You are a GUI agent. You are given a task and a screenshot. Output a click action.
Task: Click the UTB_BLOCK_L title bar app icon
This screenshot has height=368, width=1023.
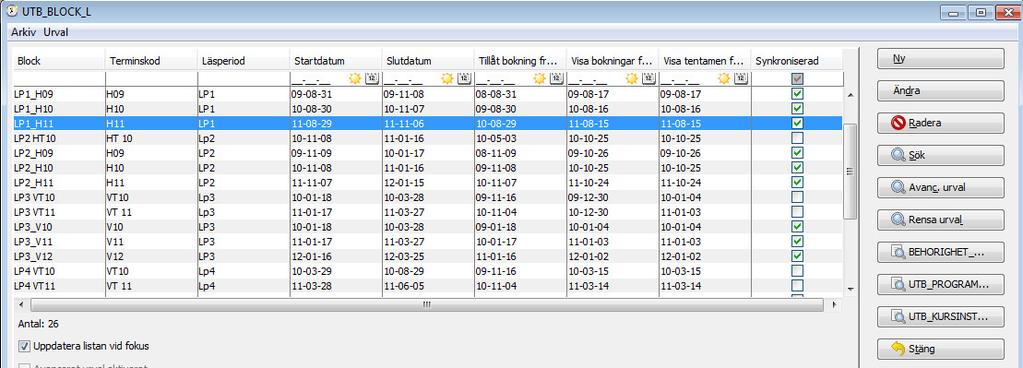point(11,12)
